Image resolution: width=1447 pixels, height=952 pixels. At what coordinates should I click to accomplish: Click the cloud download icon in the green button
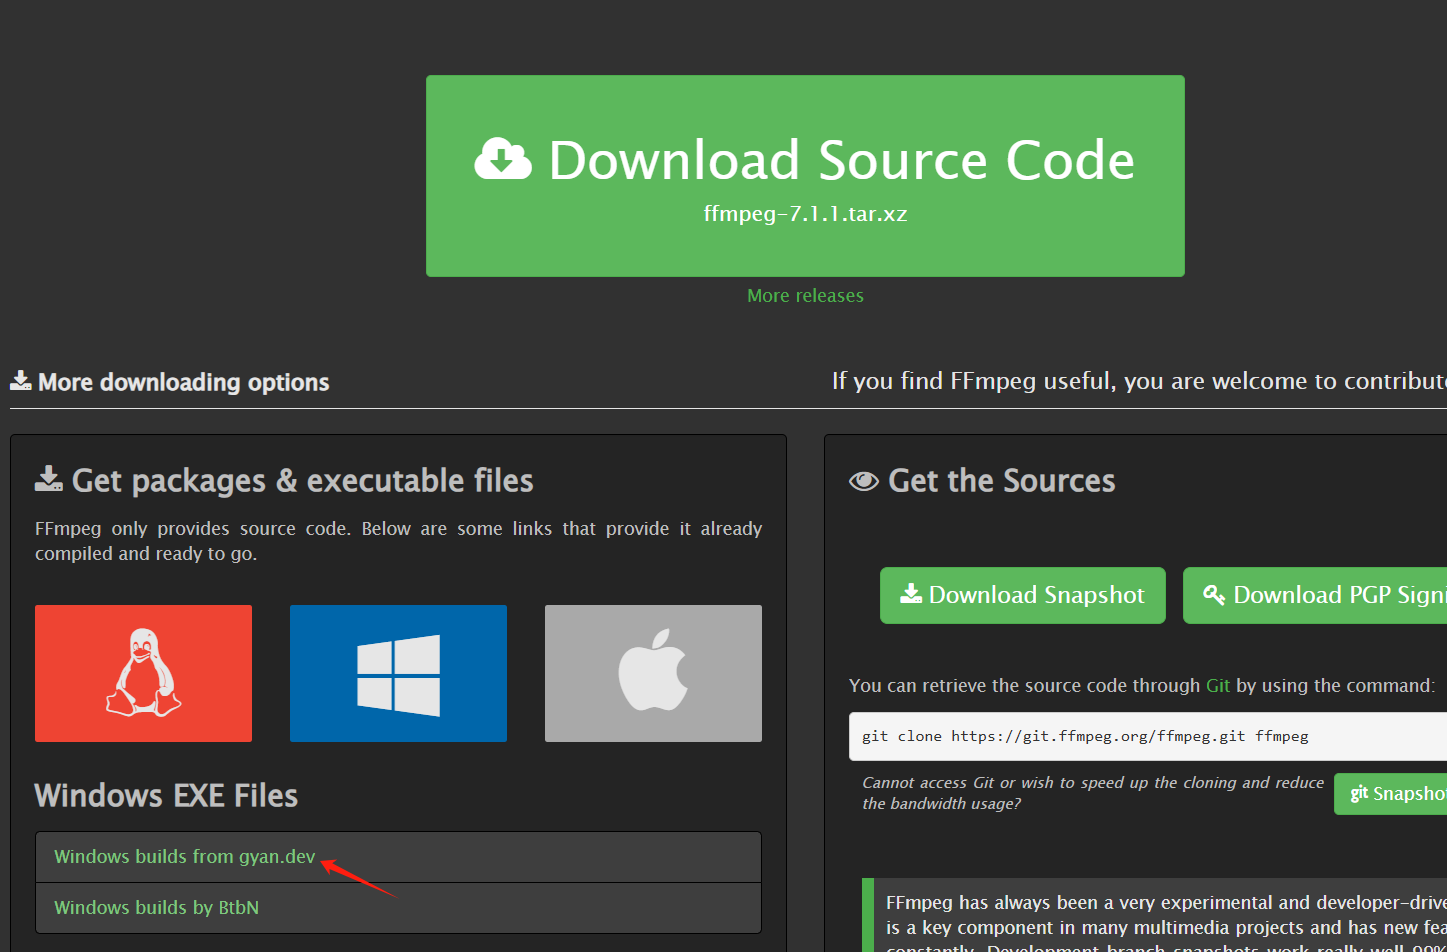[x=503, y=160]
